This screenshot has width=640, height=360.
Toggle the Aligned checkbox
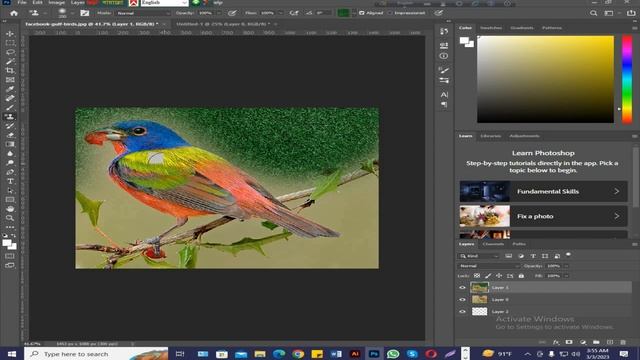pos(362,13)
